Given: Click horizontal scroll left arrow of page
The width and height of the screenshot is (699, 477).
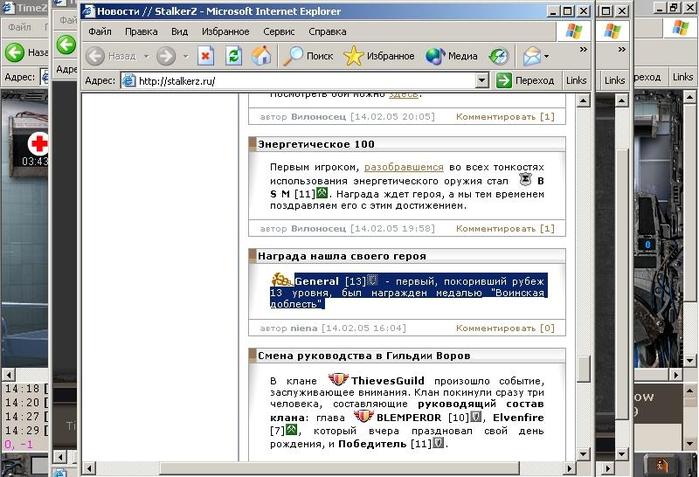Looking at the screenshot, I should click(x=89, y=469).
